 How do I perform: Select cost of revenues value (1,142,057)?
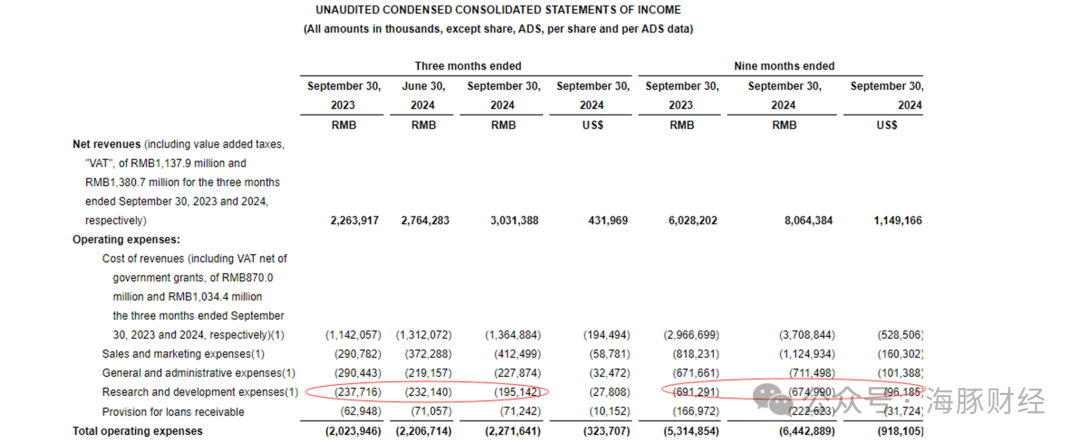[x=353, y=335]
